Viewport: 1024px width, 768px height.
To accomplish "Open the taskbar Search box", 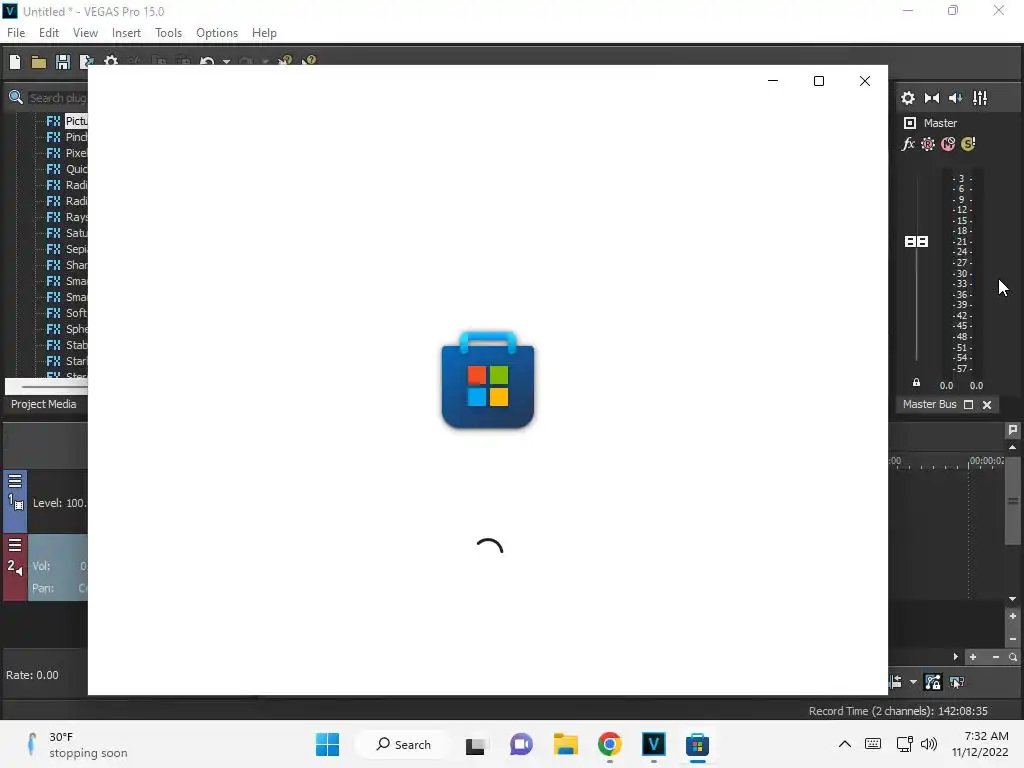I will (403, 744).
